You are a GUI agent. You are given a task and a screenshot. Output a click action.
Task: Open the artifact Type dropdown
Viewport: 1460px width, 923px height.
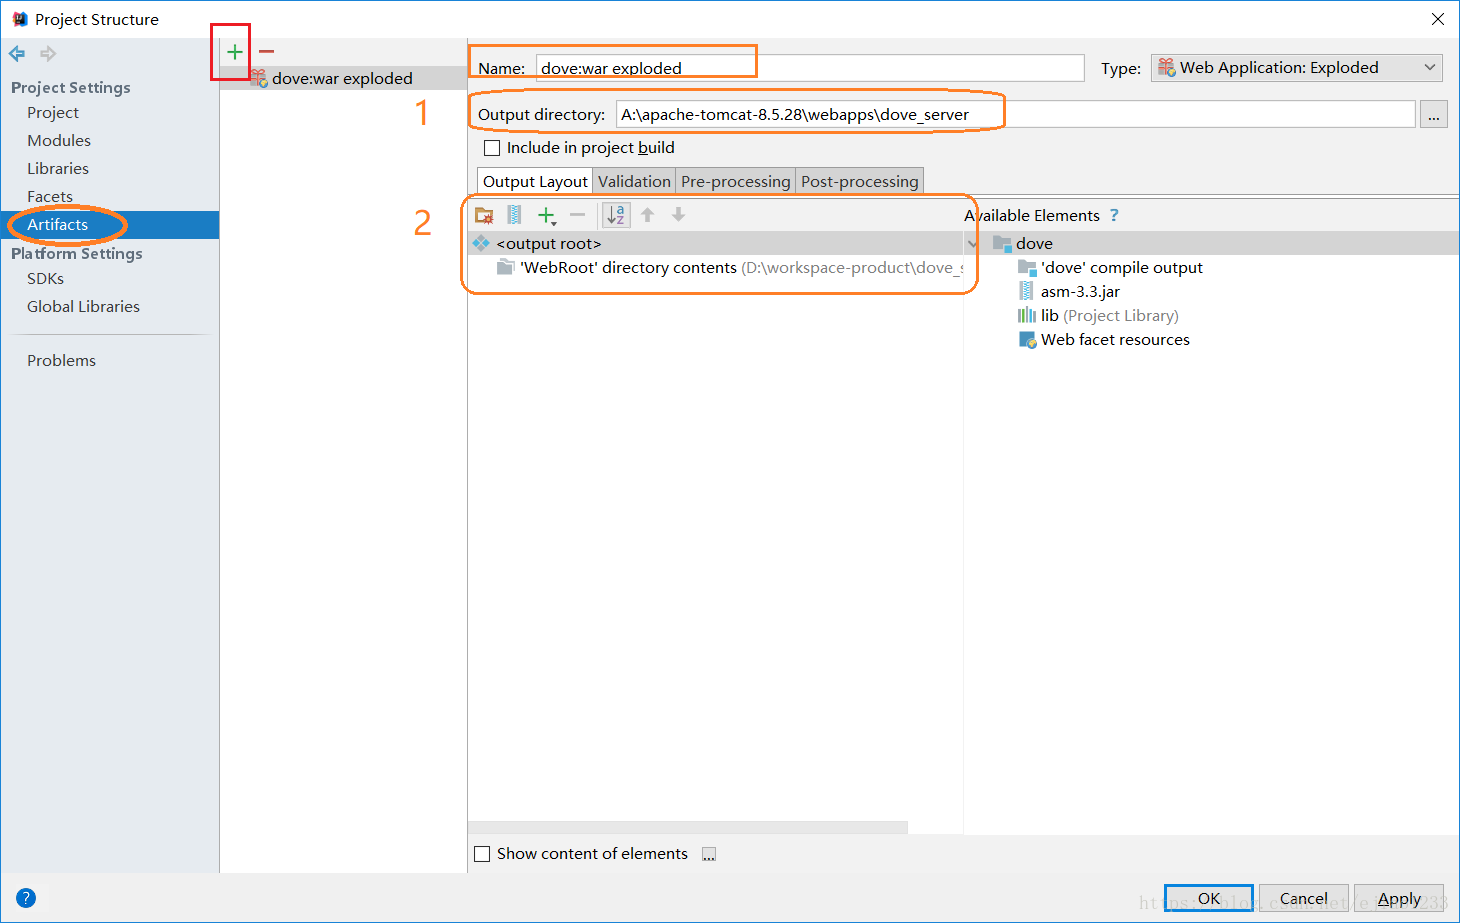[x=1295, y=67]
